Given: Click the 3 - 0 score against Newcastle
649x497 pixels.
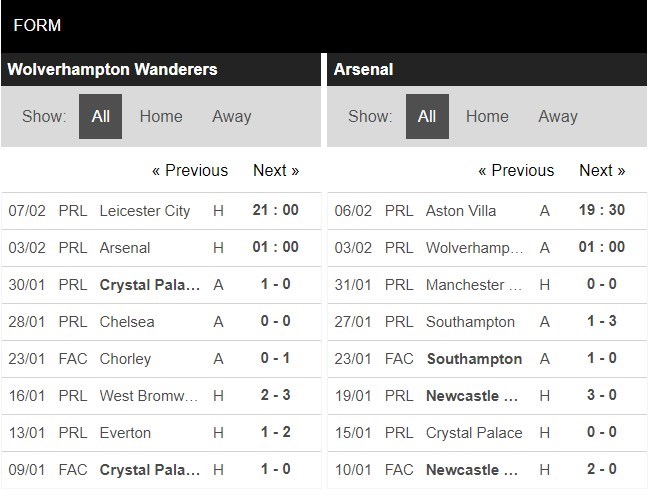Looking at the screenshot, I should point(601,395).
